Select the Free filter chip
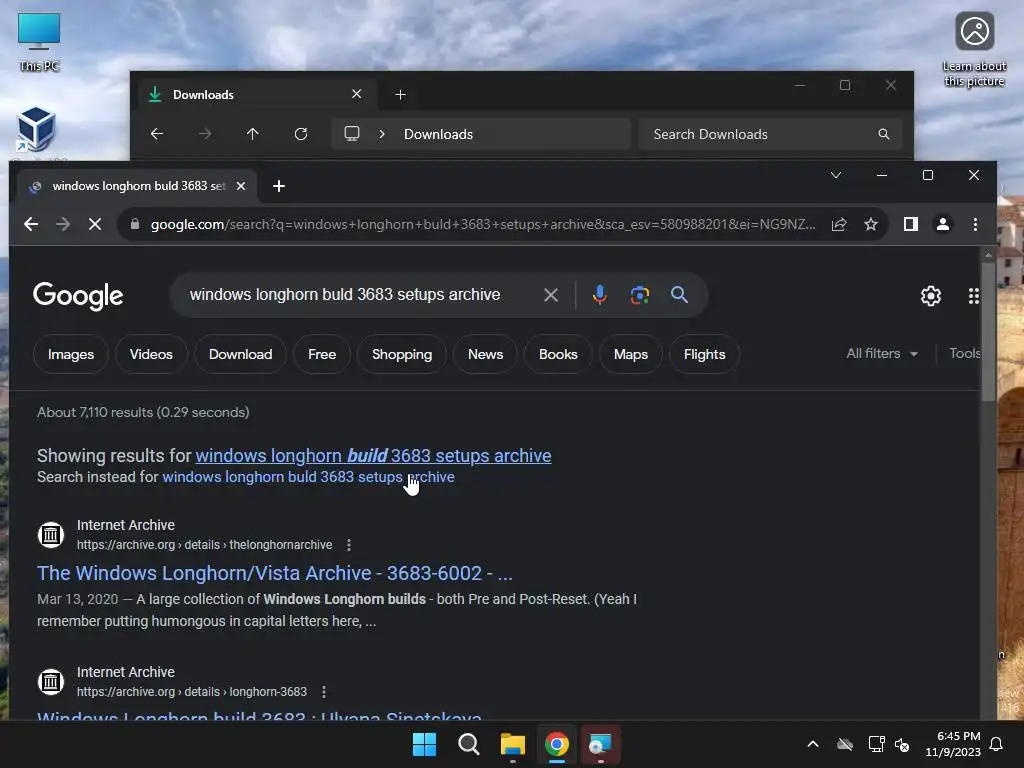The height and width of the screenshot is (768, 1024). coord(322,354)
